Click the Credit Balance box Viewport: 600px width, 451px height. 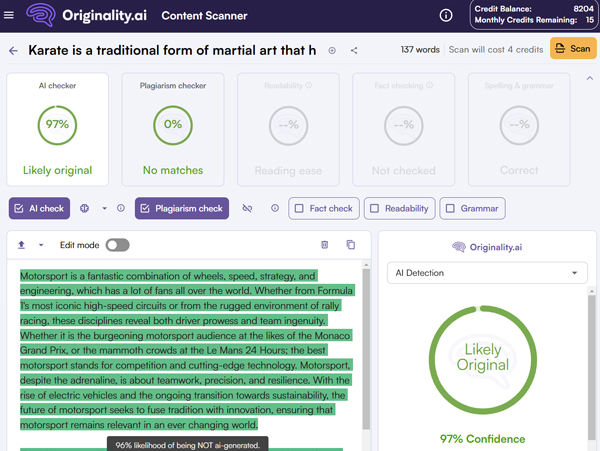(533, 15)
